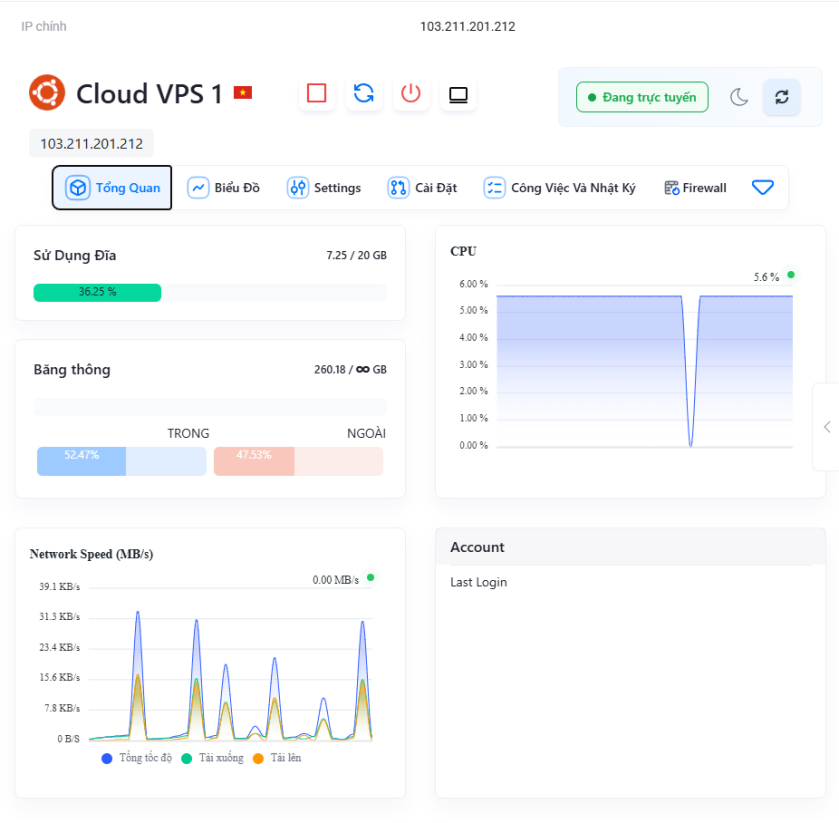Toggle dark mode with moon icon

[x=739, y=97]
